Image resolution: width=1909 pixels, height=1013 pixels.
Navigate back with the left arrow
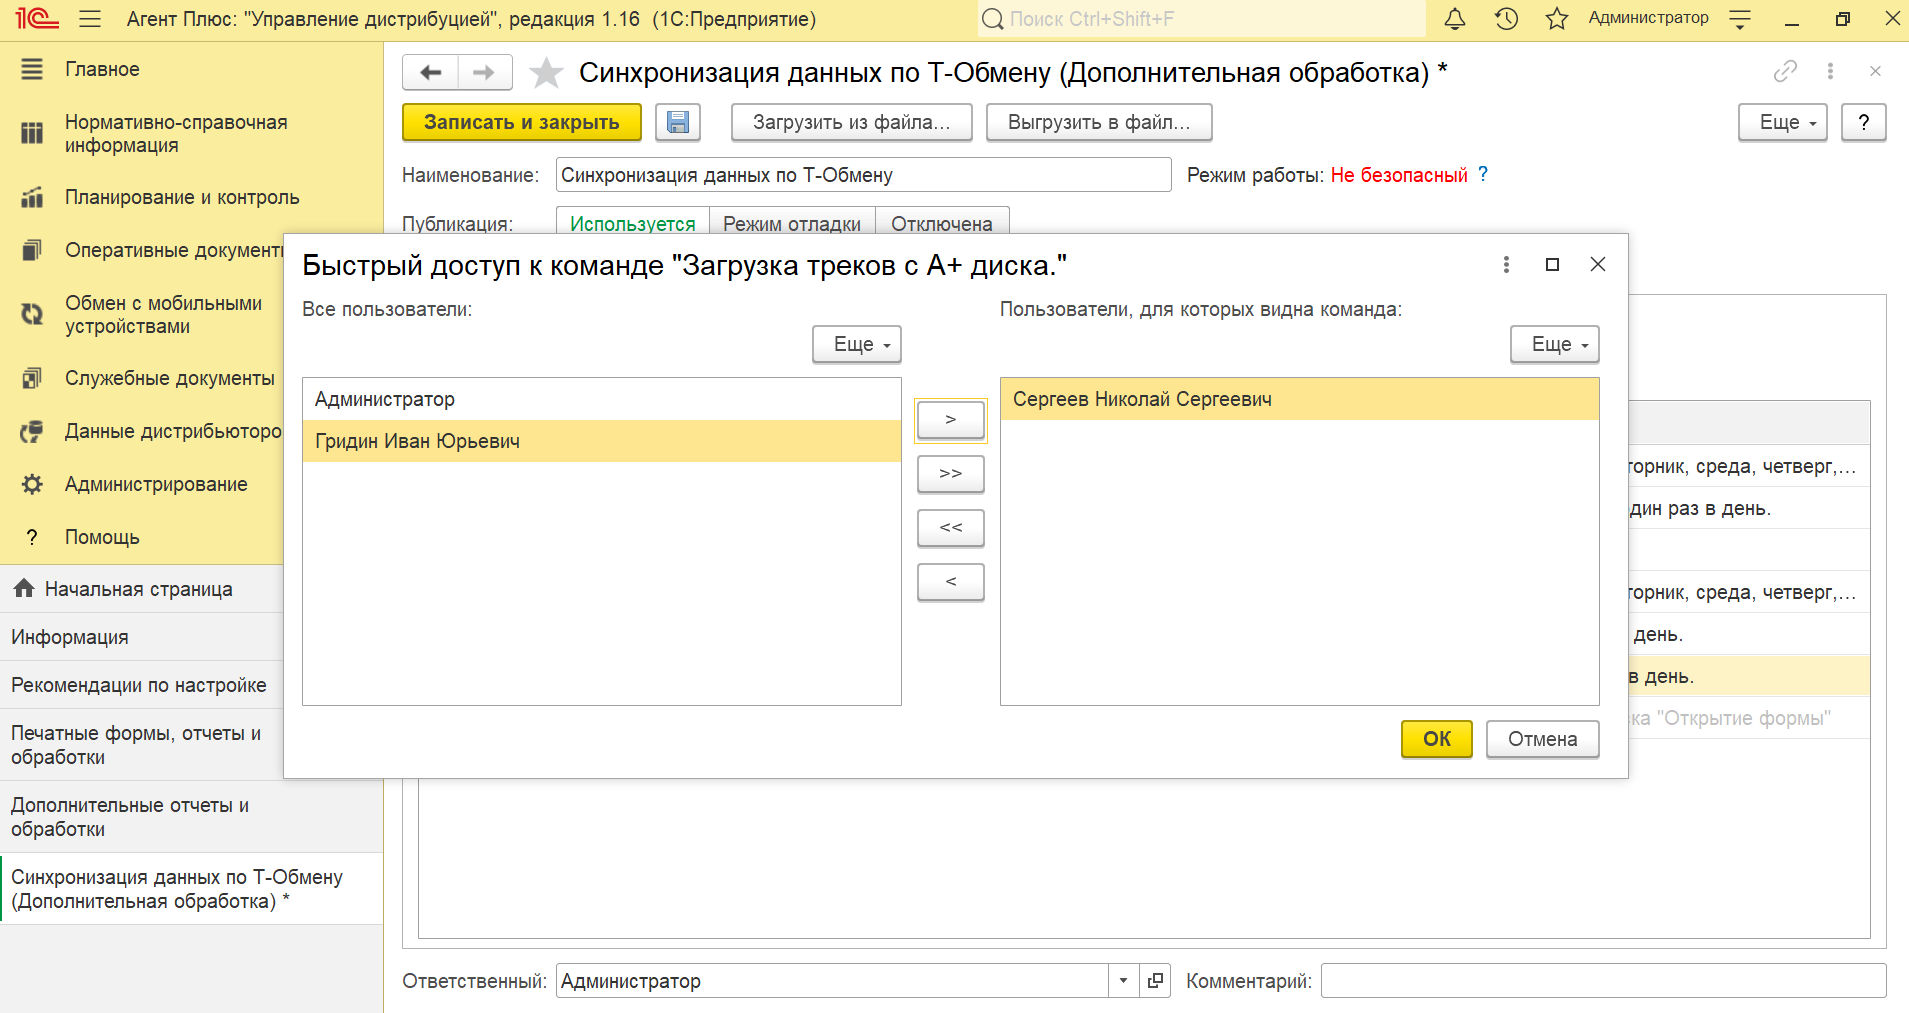430,72
